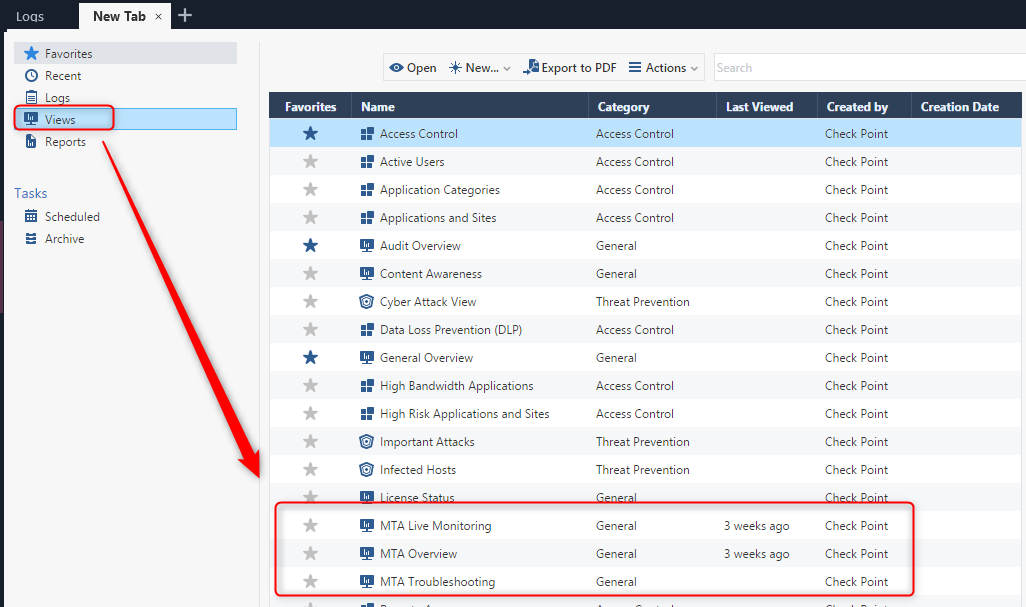
Task: Click Threat Prevention category of Infected Hosts
Action: 643,470
